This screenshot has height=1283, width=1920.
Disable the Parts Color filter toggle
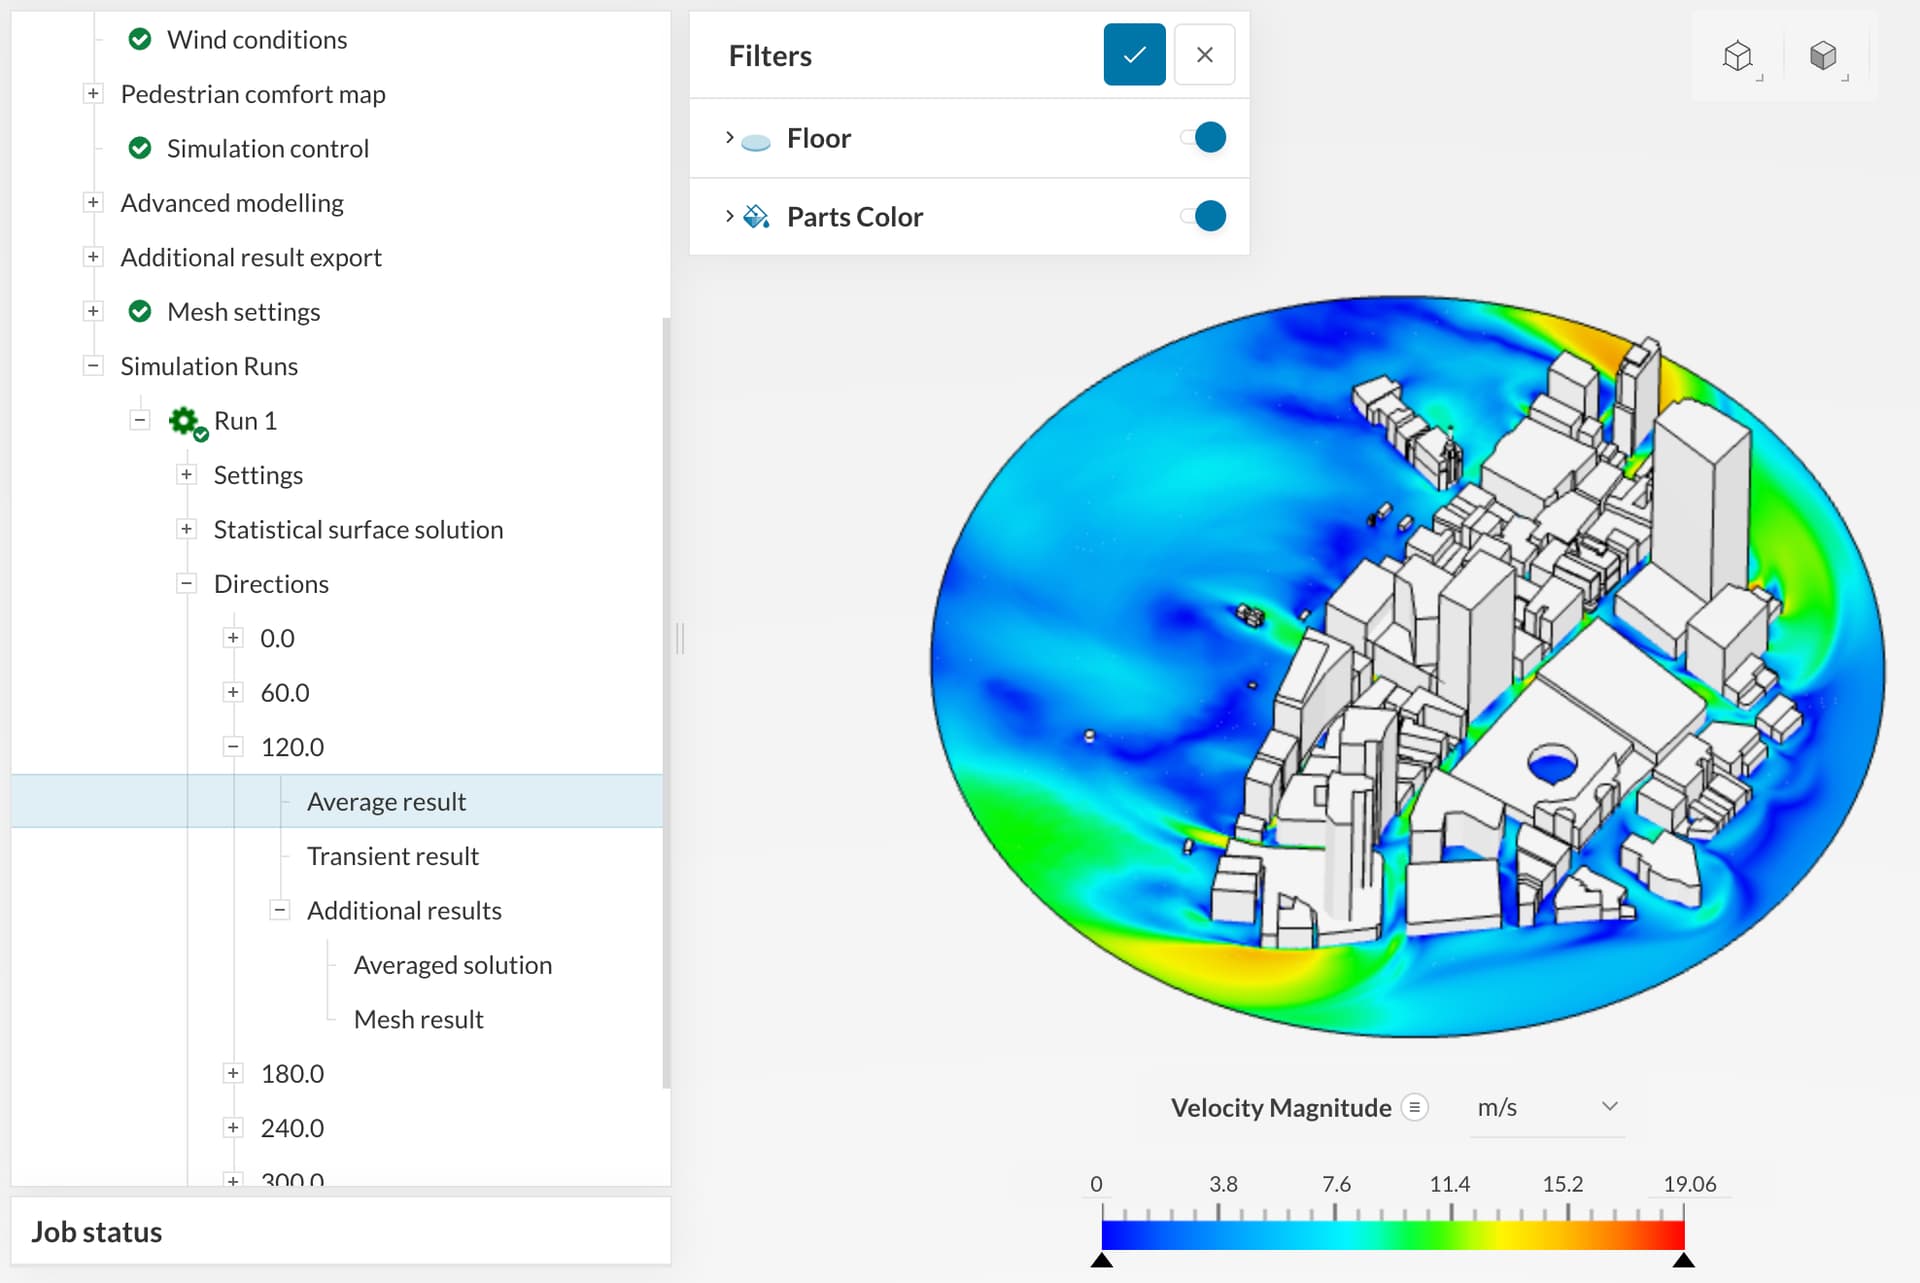pos(1204,216)
